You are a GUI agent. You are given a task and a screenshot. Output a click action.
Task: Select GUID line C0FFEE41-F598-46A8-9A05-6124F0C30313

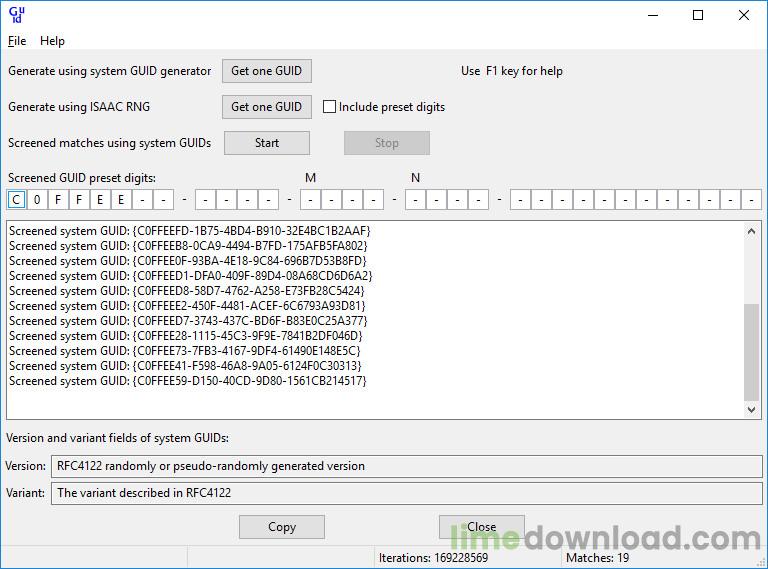(x=186, y=366)
